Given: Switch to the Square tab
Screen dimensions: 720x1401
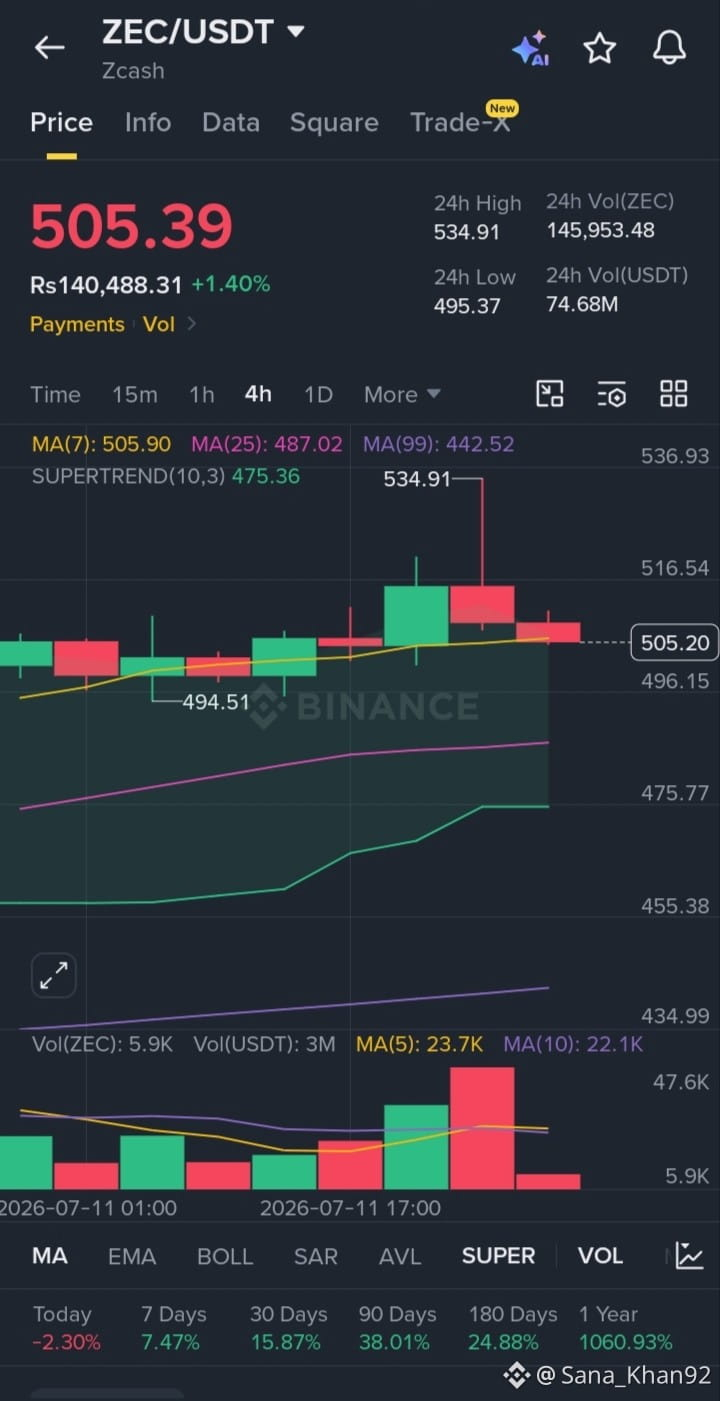Looking at the screenshot, I should pyautogui.click(x=334, y=123).
